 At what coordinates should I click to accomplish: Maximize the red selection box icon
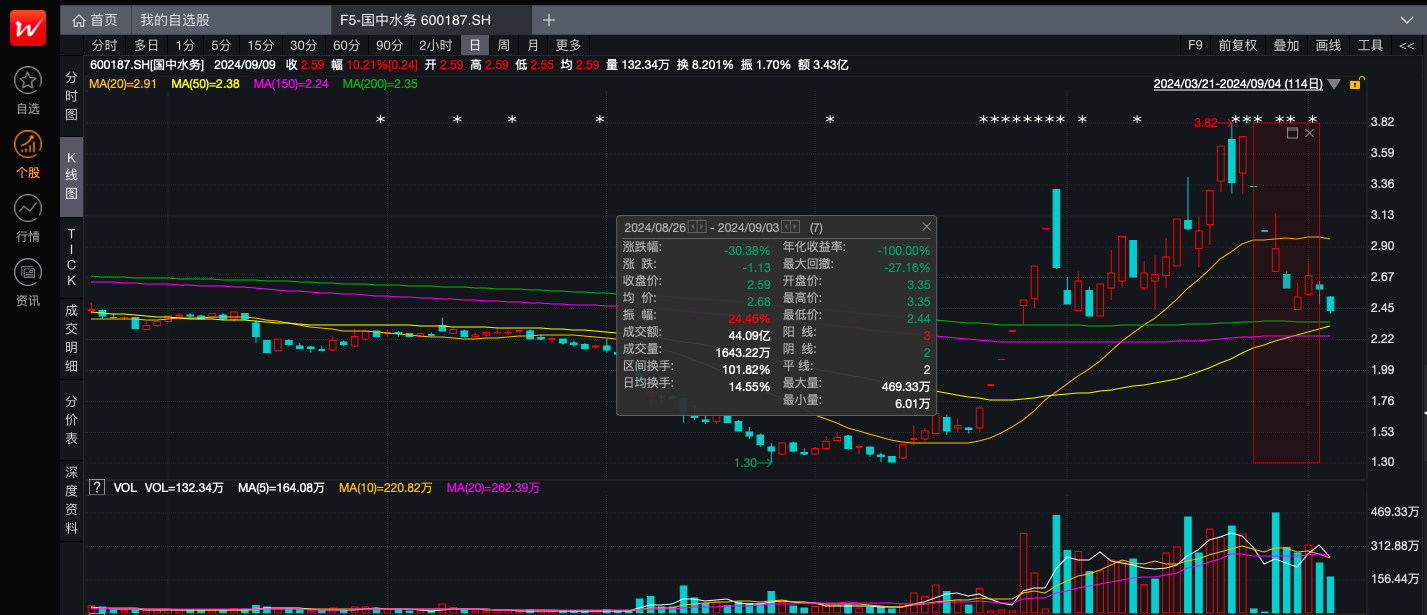pyautogui.click(x=1292, y=133)
